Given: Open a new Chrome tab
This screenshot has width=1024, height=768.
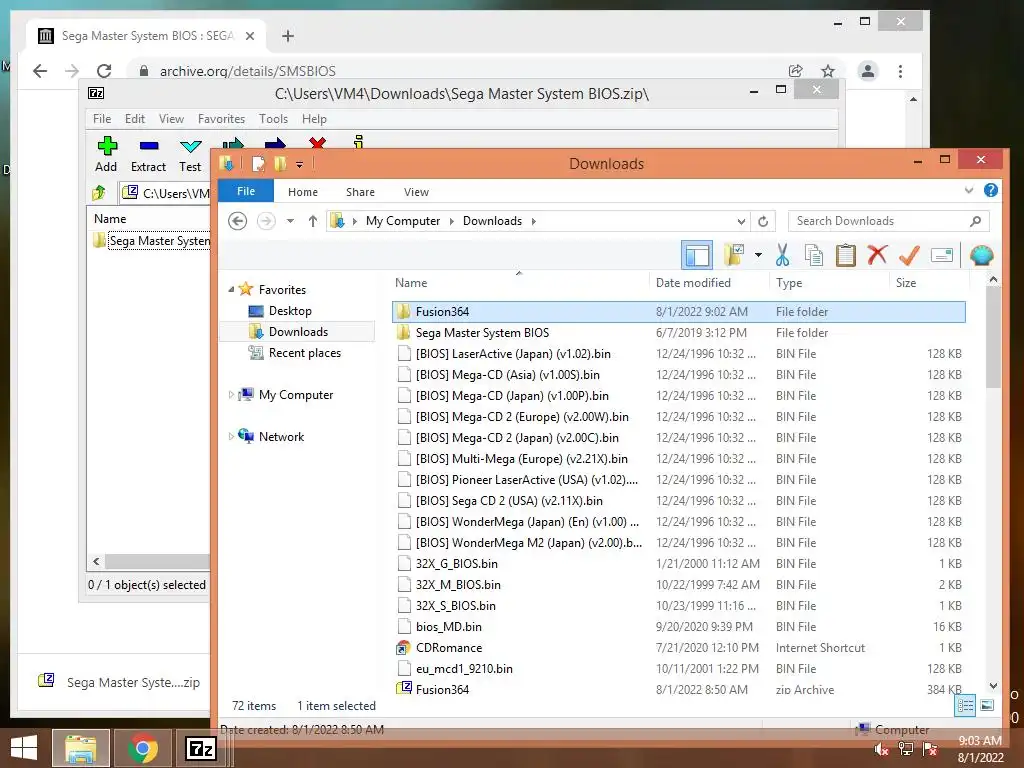Looking at the screenshot, I should 288,36.
